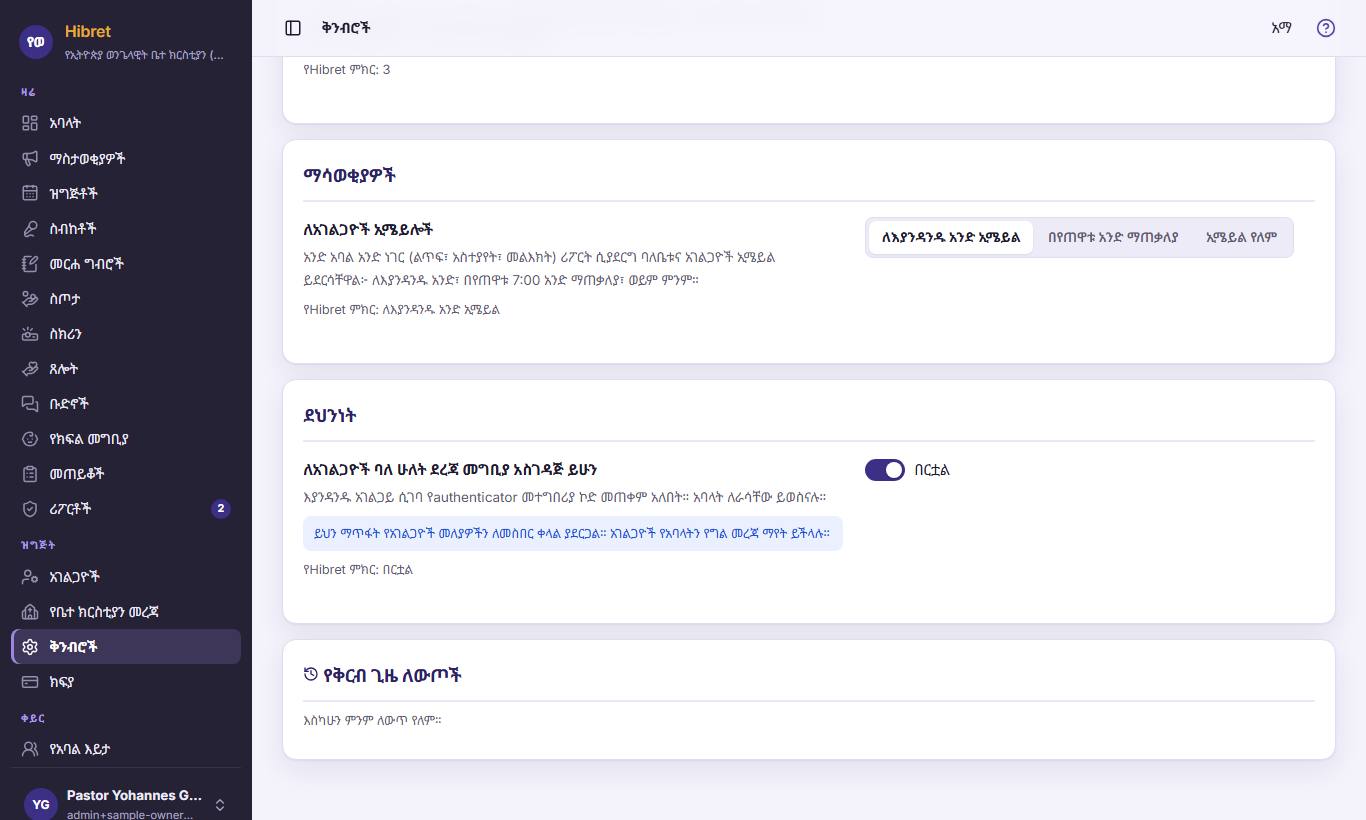Click the መጠይቆች clipboard icon
The width and height of the screenshot is (1366, 820).
click(30, 473)
